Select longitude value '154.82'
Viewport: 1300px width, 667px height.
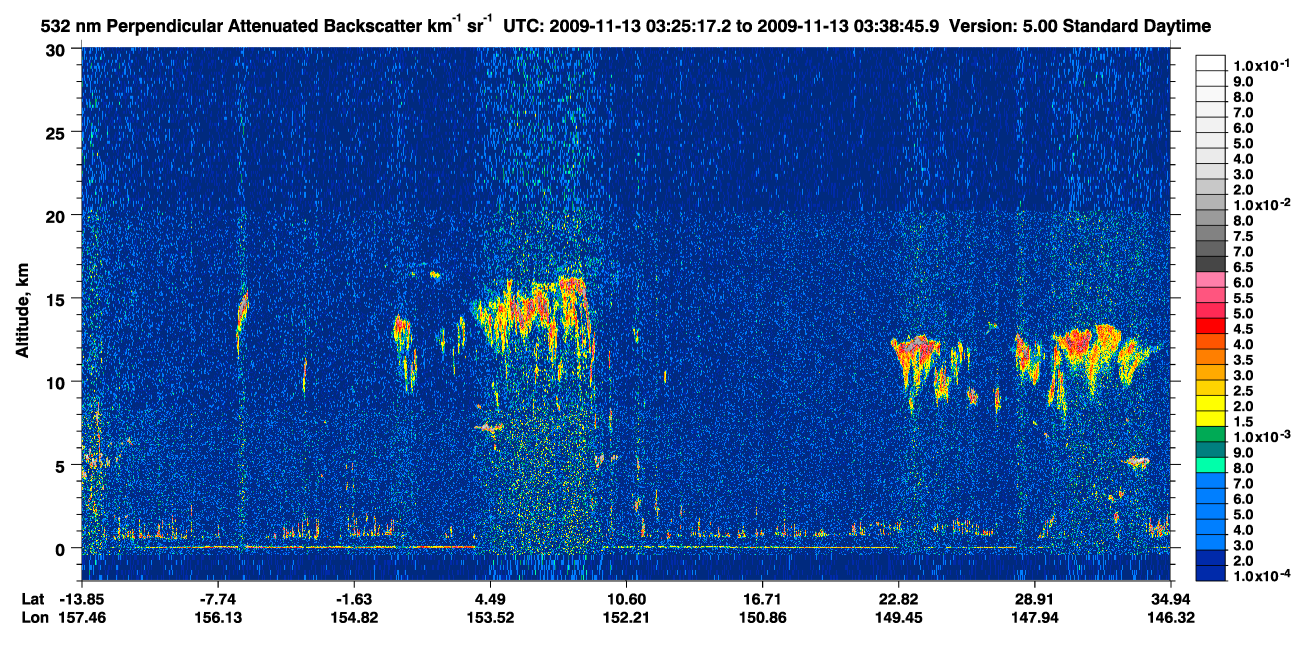tap(354, 618)
